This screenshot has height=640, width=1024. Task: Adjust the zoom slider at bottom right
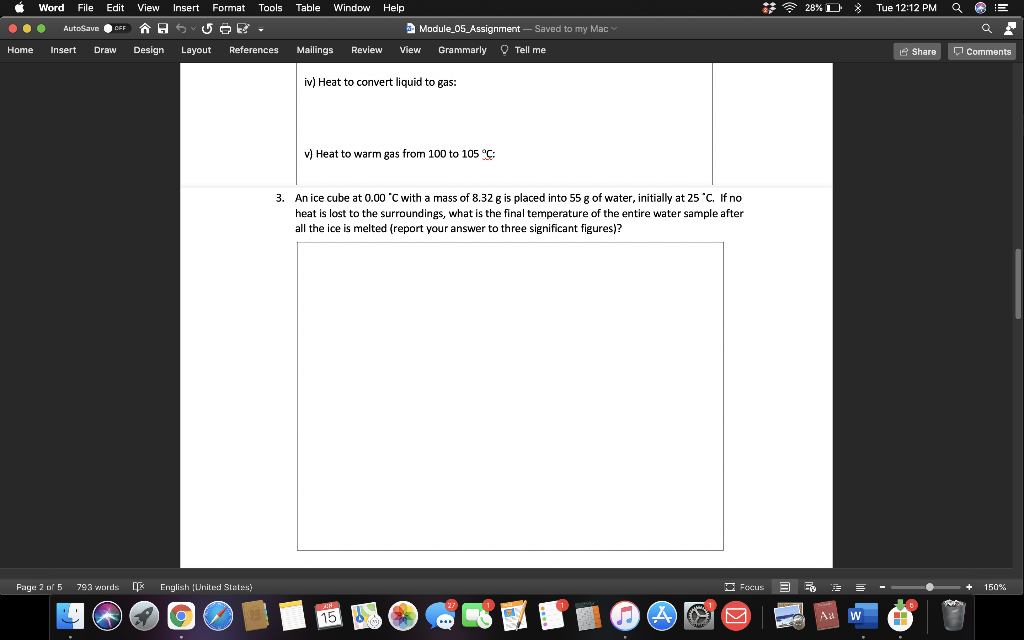point(931,587)
